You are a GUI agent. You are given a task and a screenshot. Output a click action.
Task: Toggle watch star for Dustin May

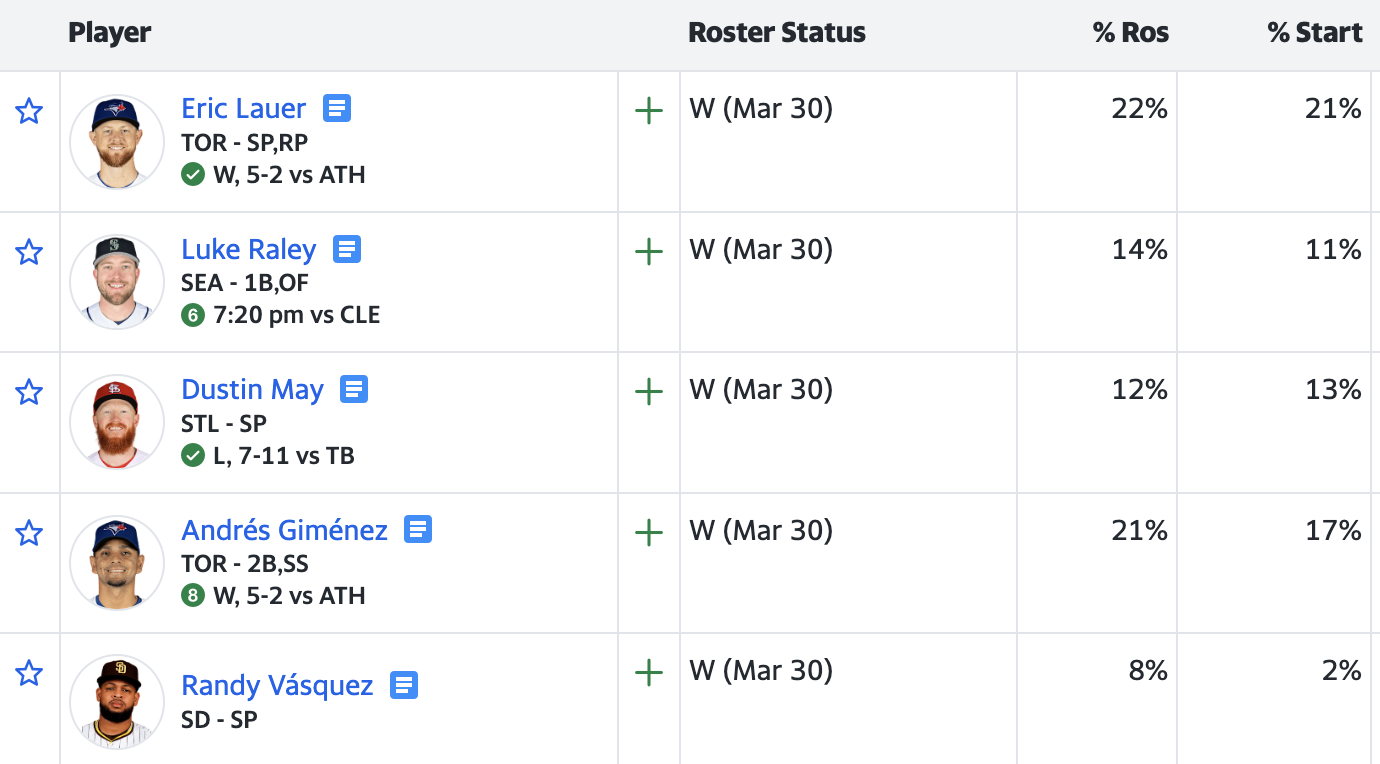29,392
